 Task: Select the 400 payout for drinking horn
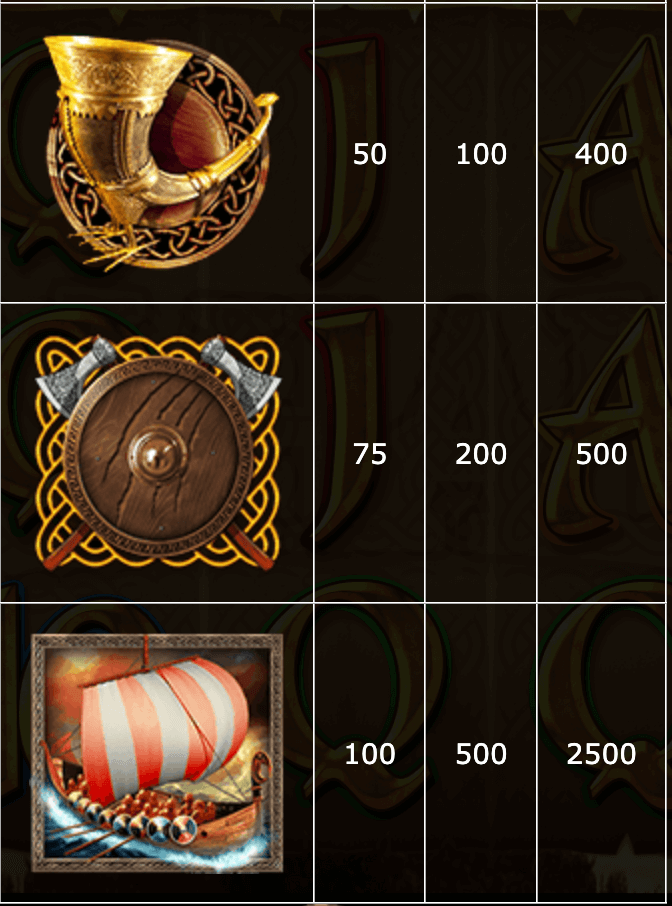pyautogui.click(x=601, y=154)
